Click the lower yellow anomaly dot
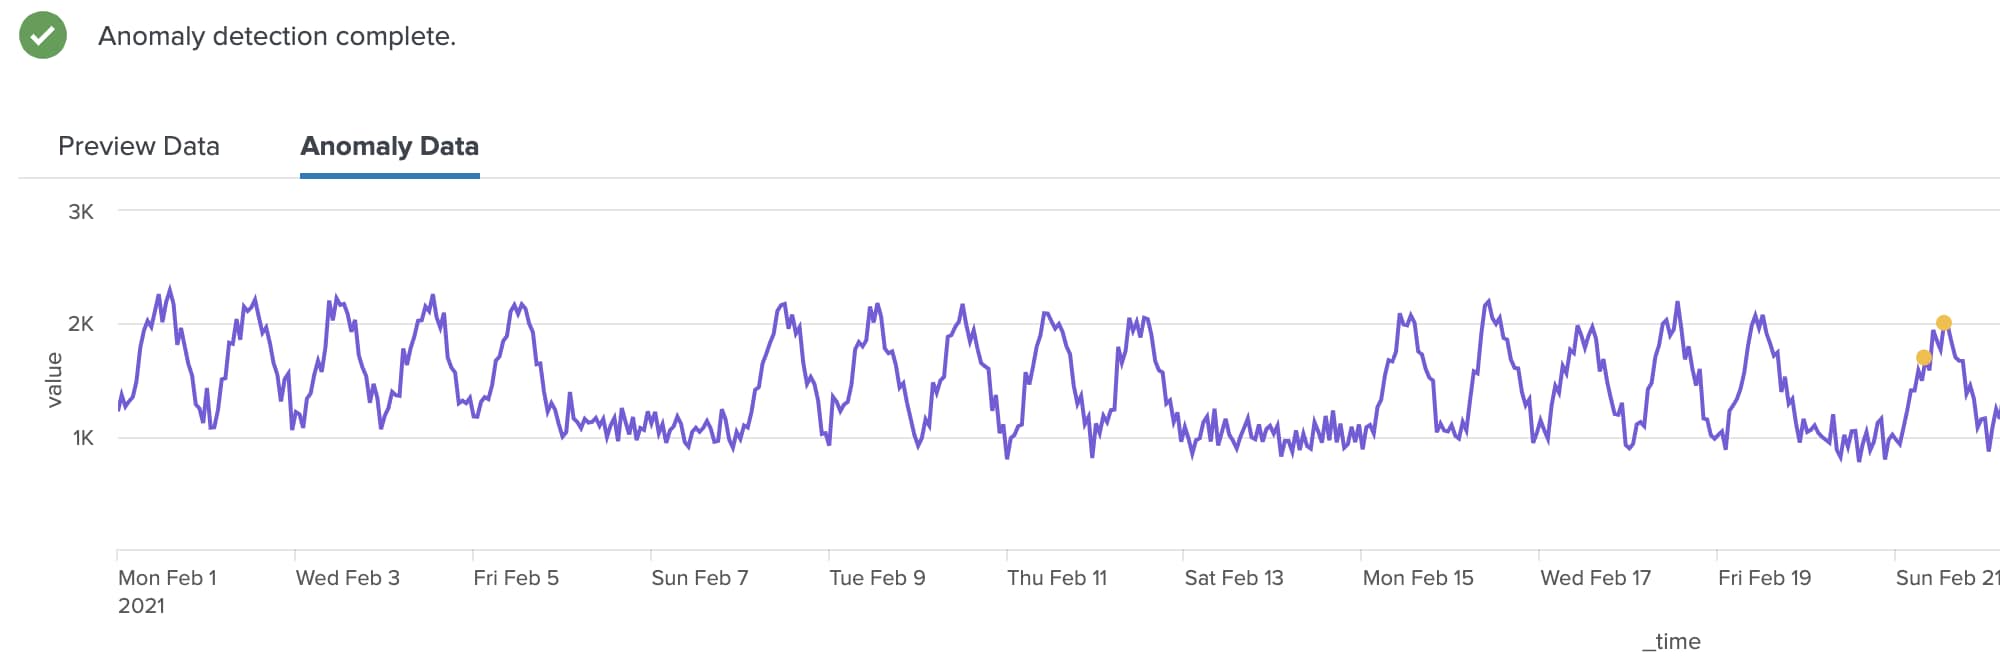The image size is (2000, 658). click(1923, 358)
